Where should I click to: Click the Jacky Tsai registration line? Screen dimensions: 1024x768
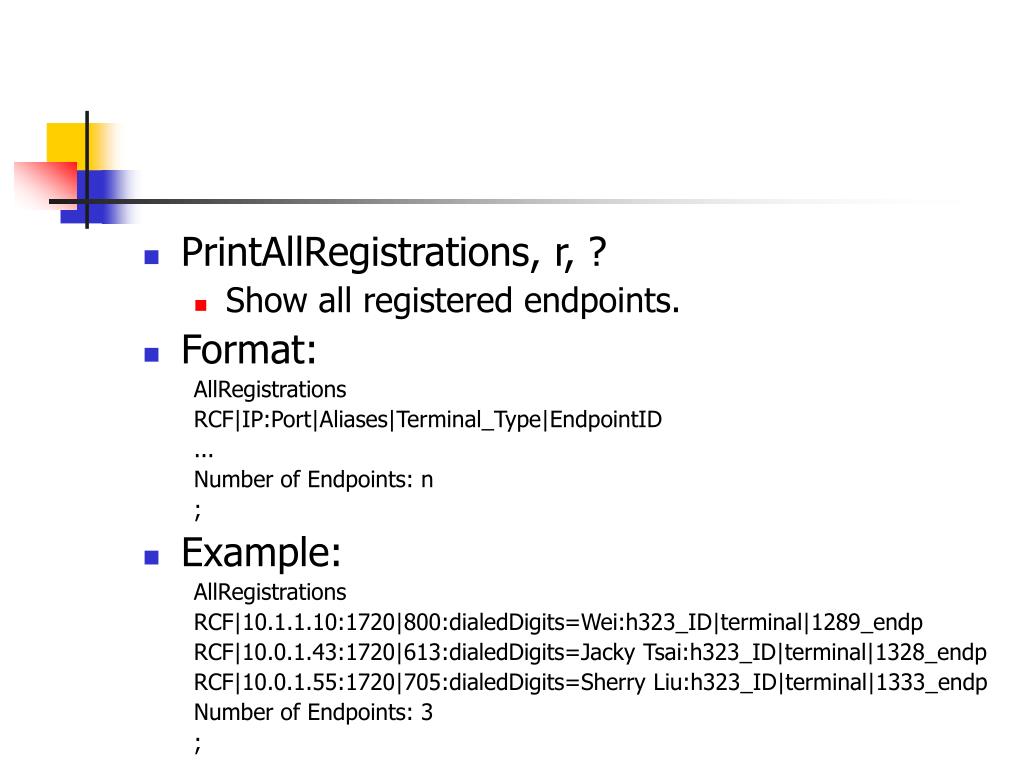point(590,652)
